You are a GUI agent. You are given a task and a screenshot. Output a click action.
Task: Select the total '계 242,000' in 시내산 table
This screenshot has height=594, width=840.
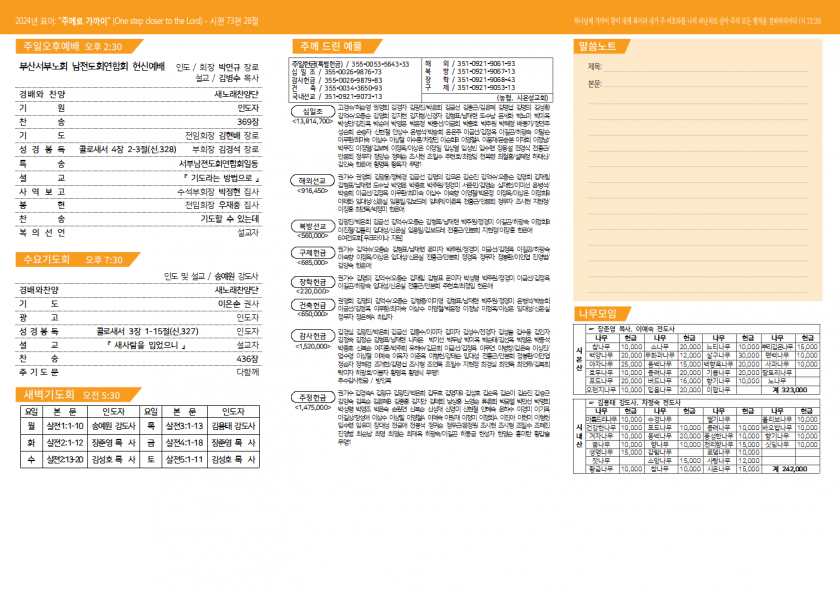pos(790,469)
